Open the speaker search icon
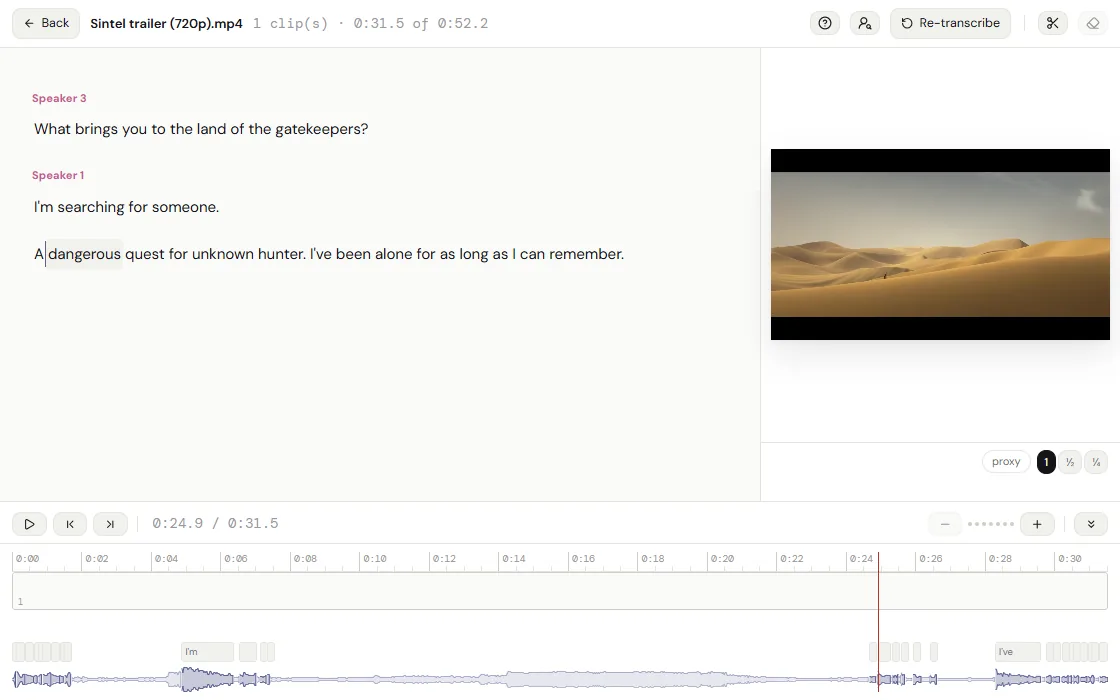Viewport: 1120px width, 700px height. 864,23
